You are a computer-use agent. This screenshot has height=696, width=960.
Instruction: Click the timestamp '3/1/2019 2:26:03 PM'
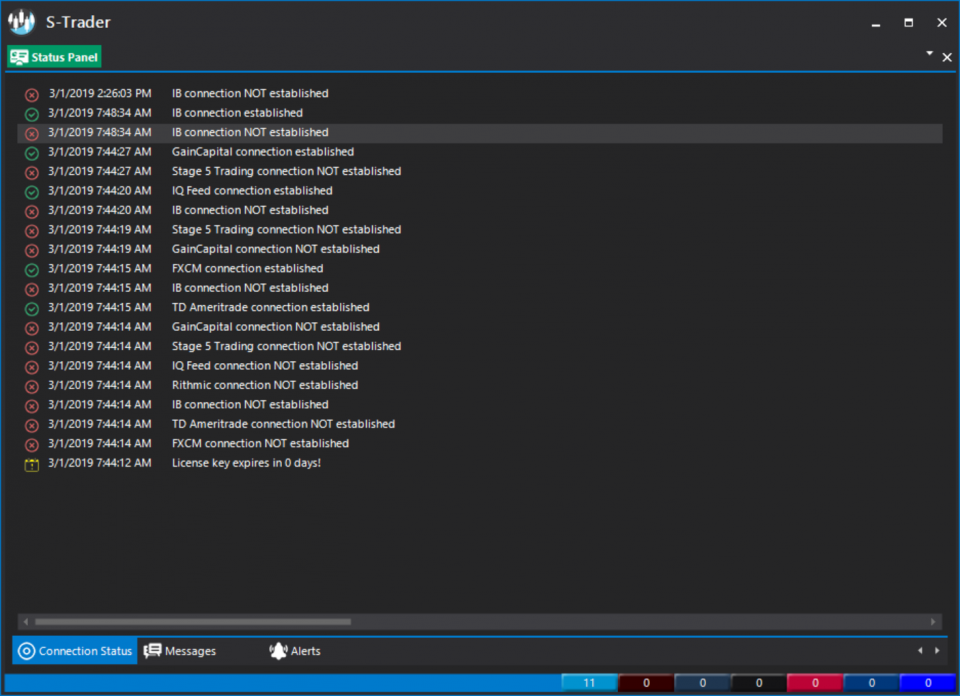pyautogui.click(x=100, y=93)
